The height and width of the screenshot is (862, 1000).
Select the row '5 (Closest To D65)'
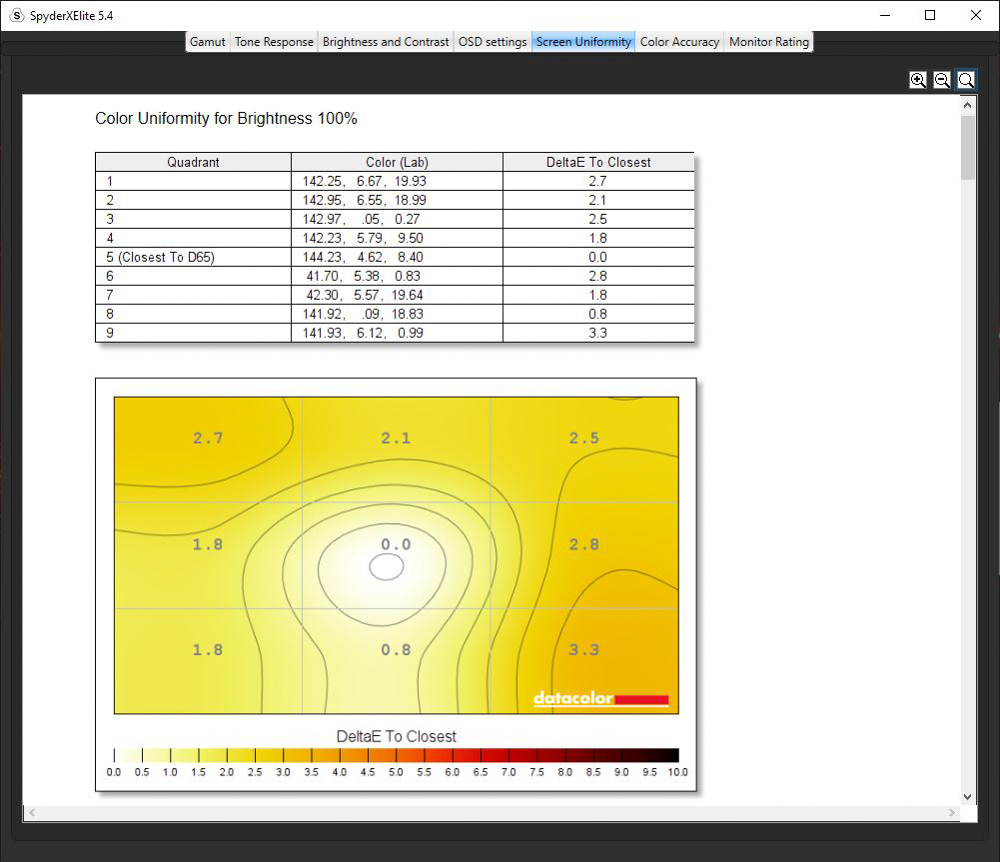395,257
